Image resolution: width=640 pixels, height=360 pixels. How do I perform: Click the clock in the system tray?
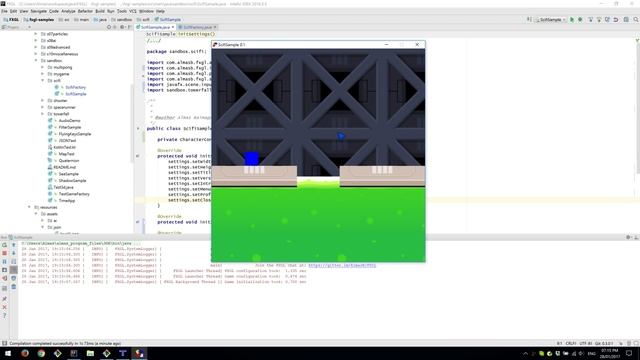coord(610,353)
